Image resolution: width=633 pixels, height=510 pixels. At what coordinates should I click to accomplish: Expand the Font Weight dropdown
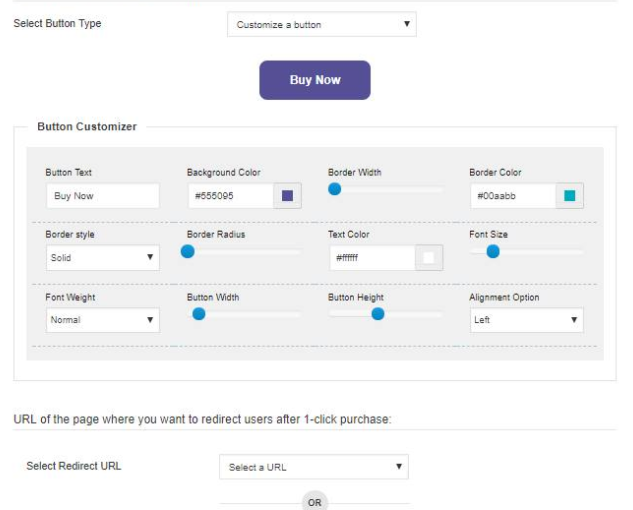tap(102, 320)
